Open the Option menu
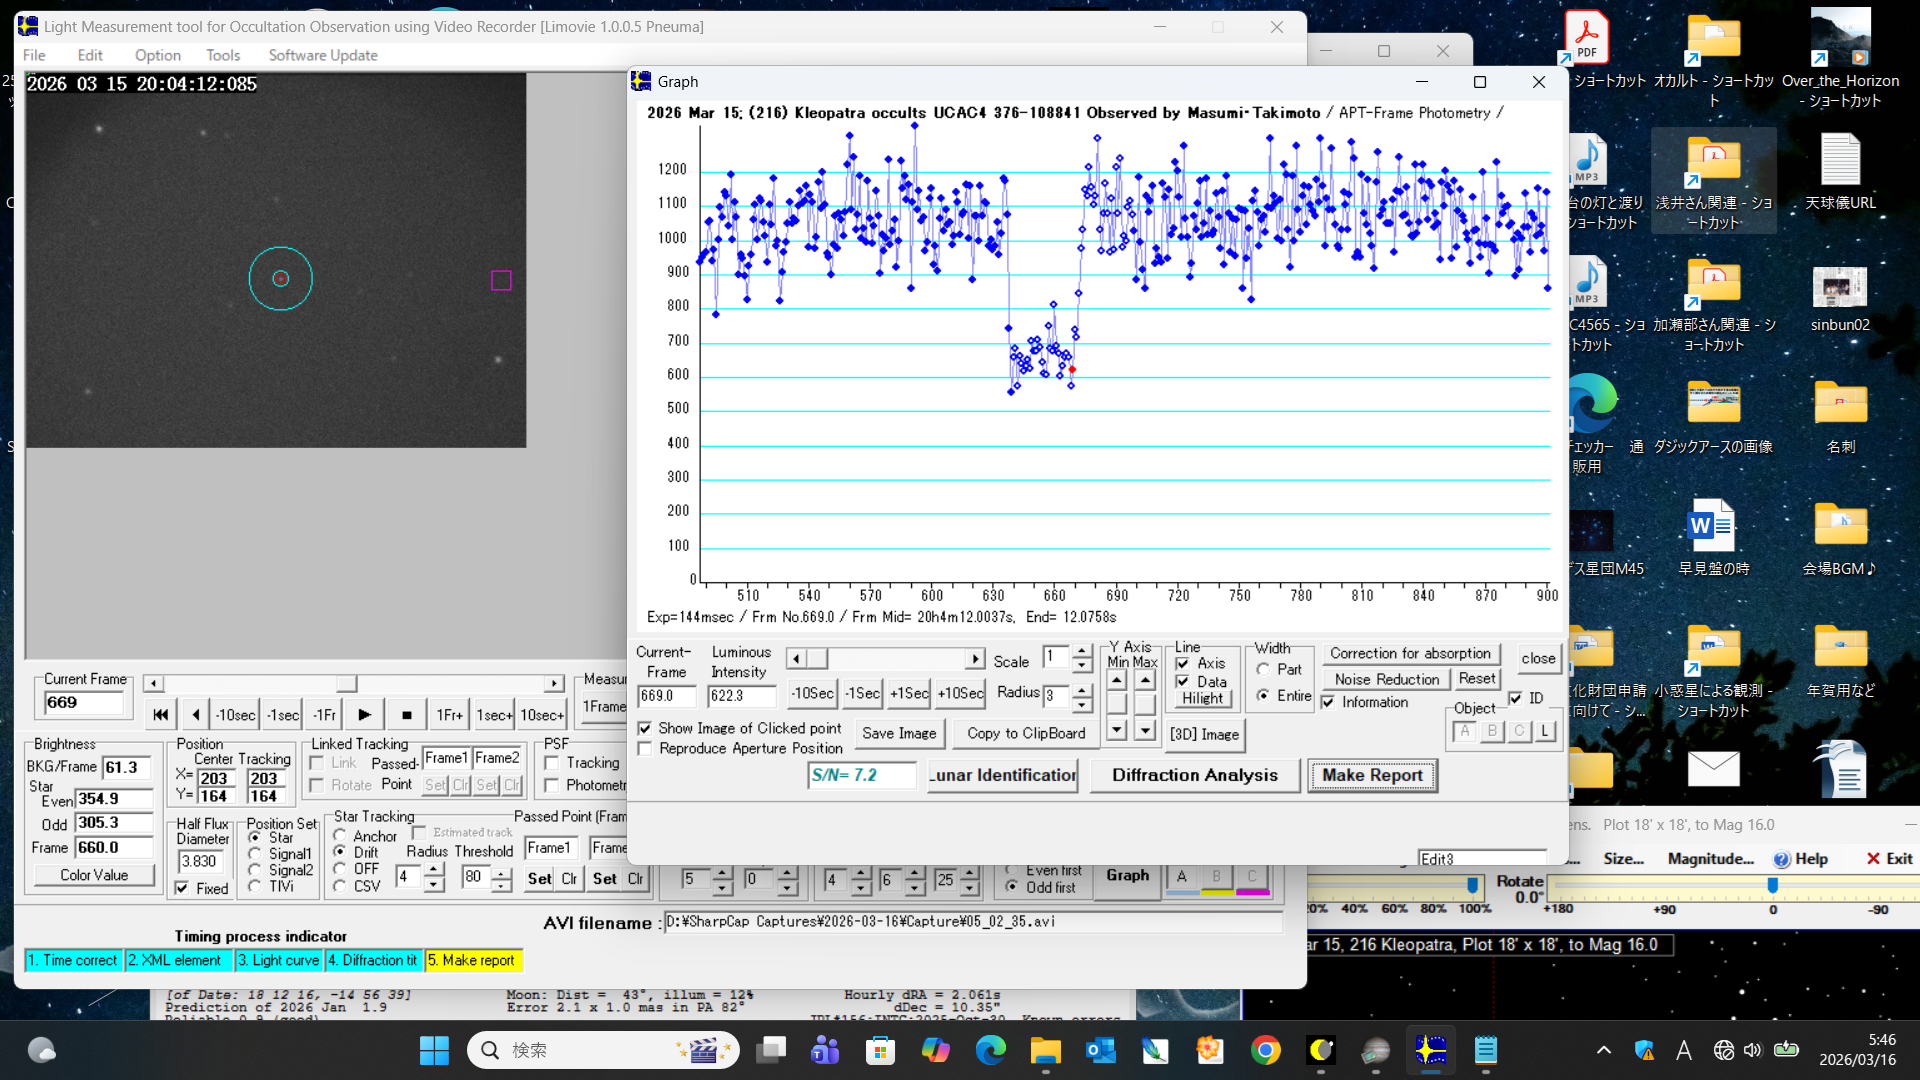Image resolution: width=1920 pixels, height=1080 pixels. (158, 55)
